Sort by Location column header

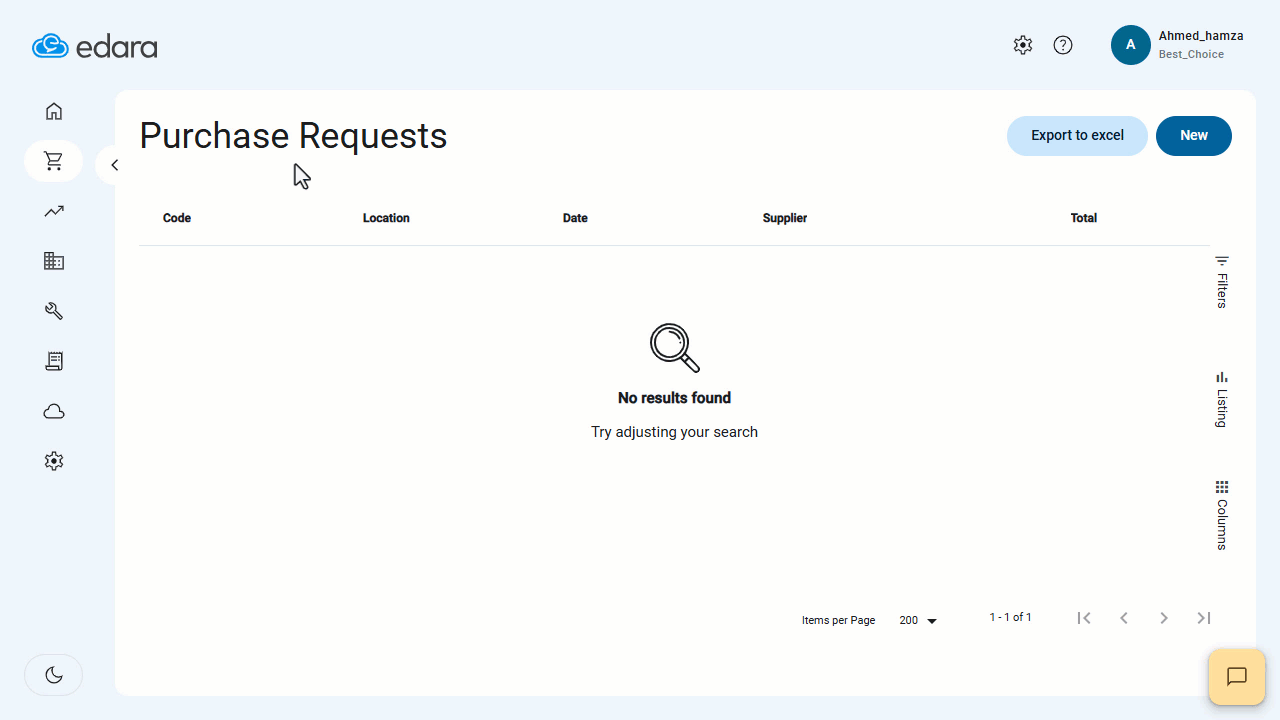[386, 218]
